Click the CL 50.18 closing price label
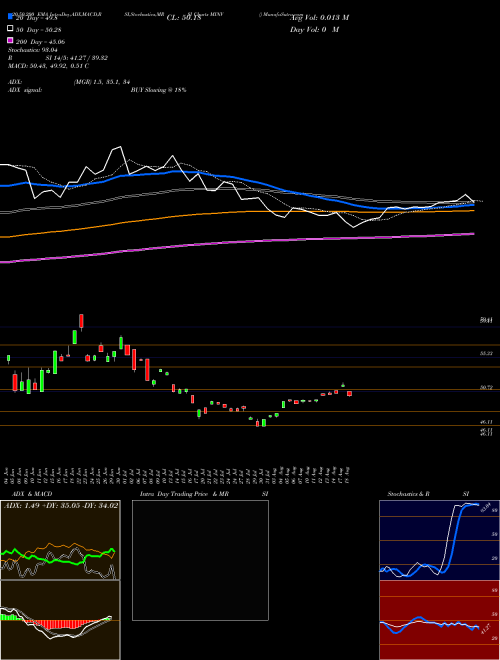The image size is (500, 660). tap(184, 18)
